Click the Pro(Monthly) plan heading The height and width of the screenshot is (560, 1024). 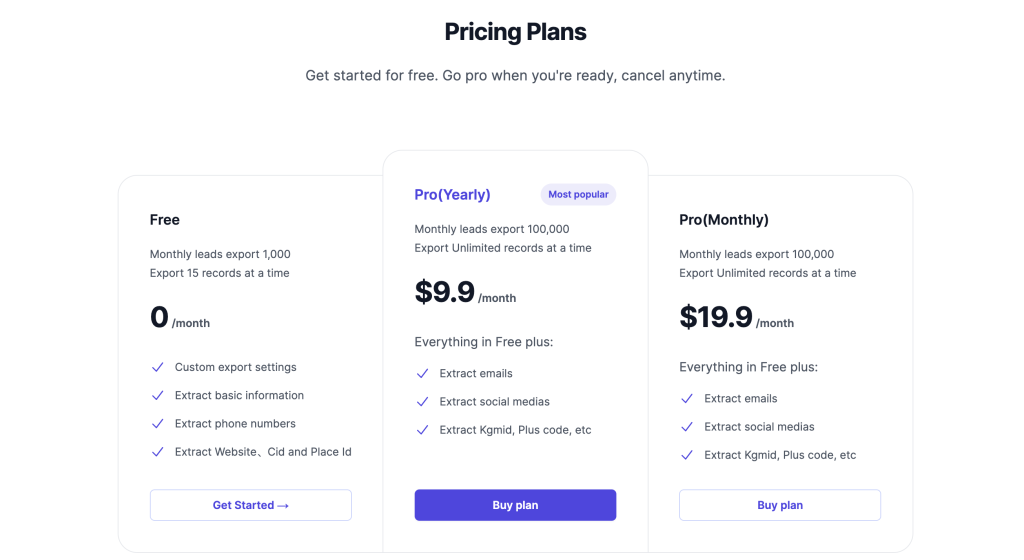[724, 220]
